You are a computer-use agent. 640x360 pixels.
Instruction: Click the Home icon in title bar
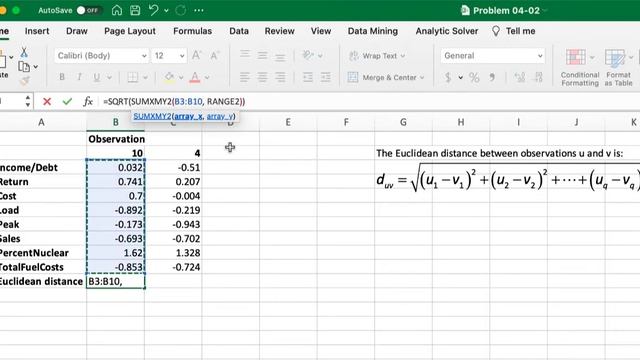pos(117,10)
